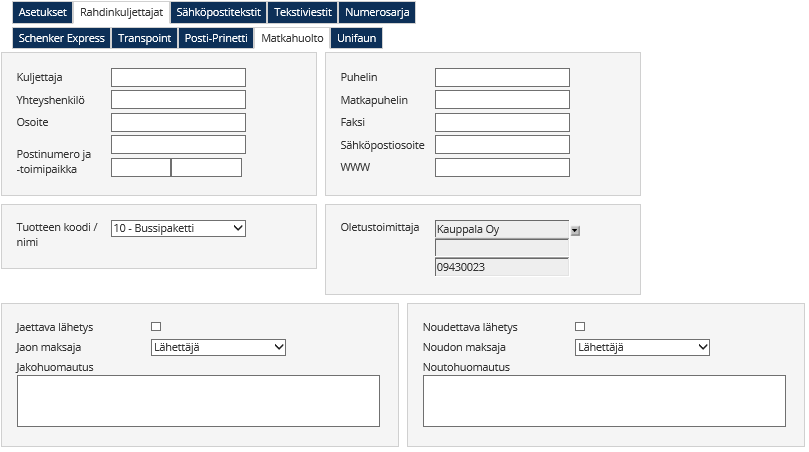Select the Numerosarja tab
The width and height of the screenshot is (809, 452).
click(x=375, y=13)
